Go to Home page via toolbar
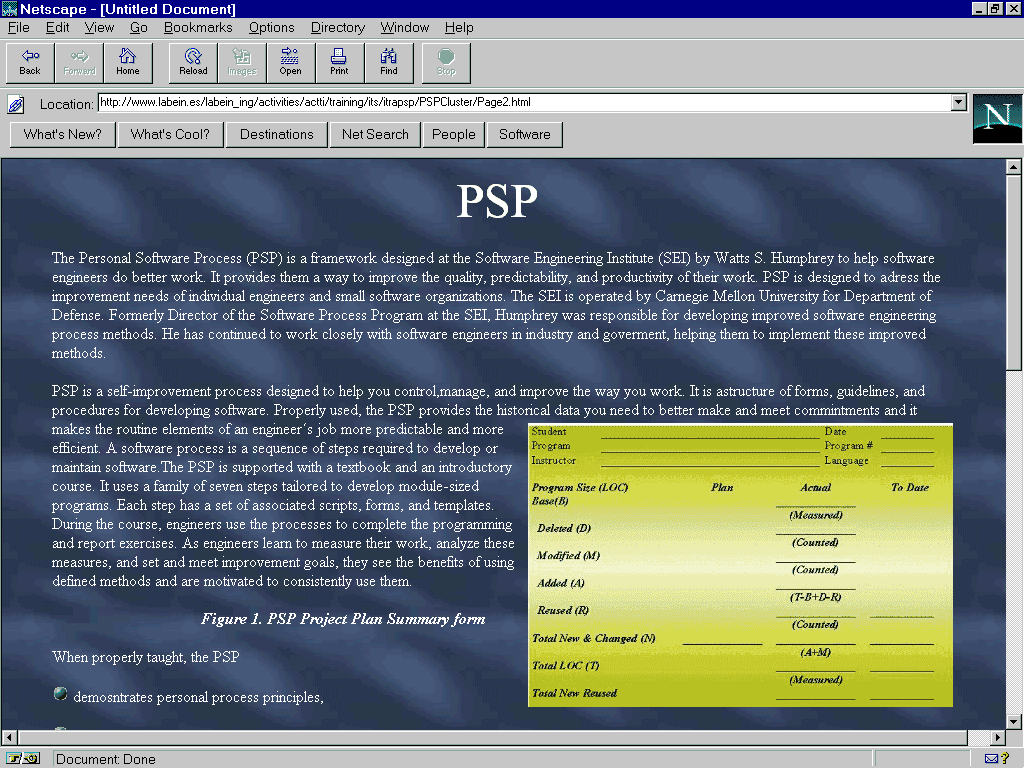 (128, 63)
